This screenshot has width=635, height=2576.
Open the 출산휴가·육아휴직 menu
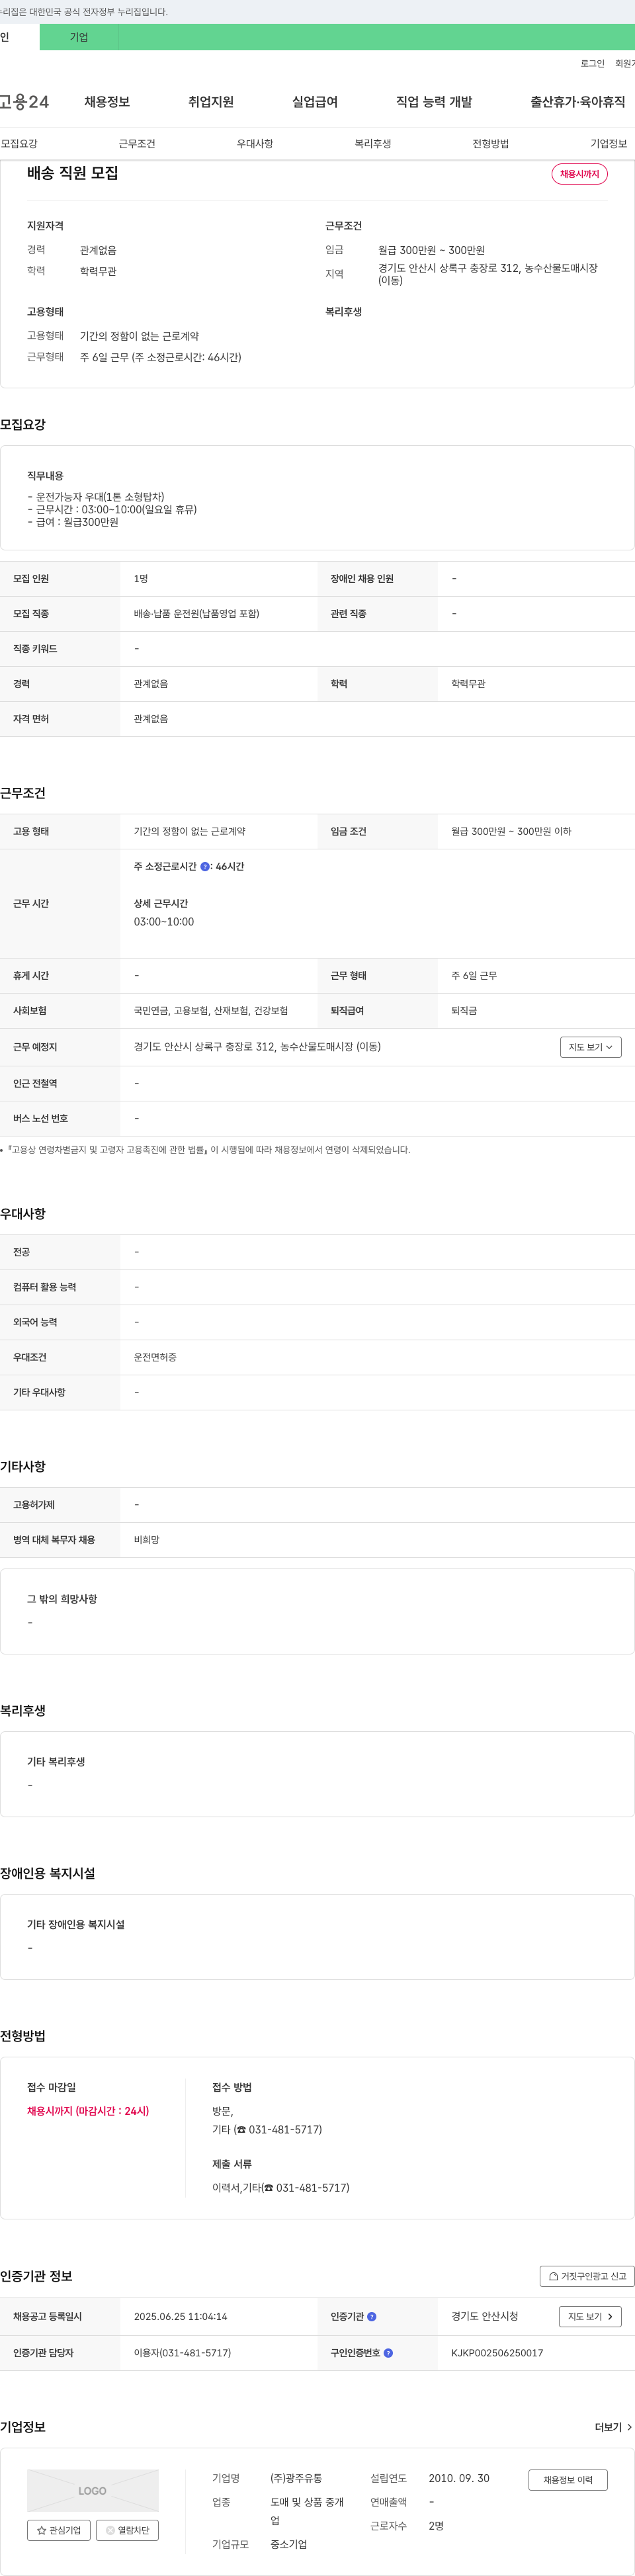tap(578, 102)
